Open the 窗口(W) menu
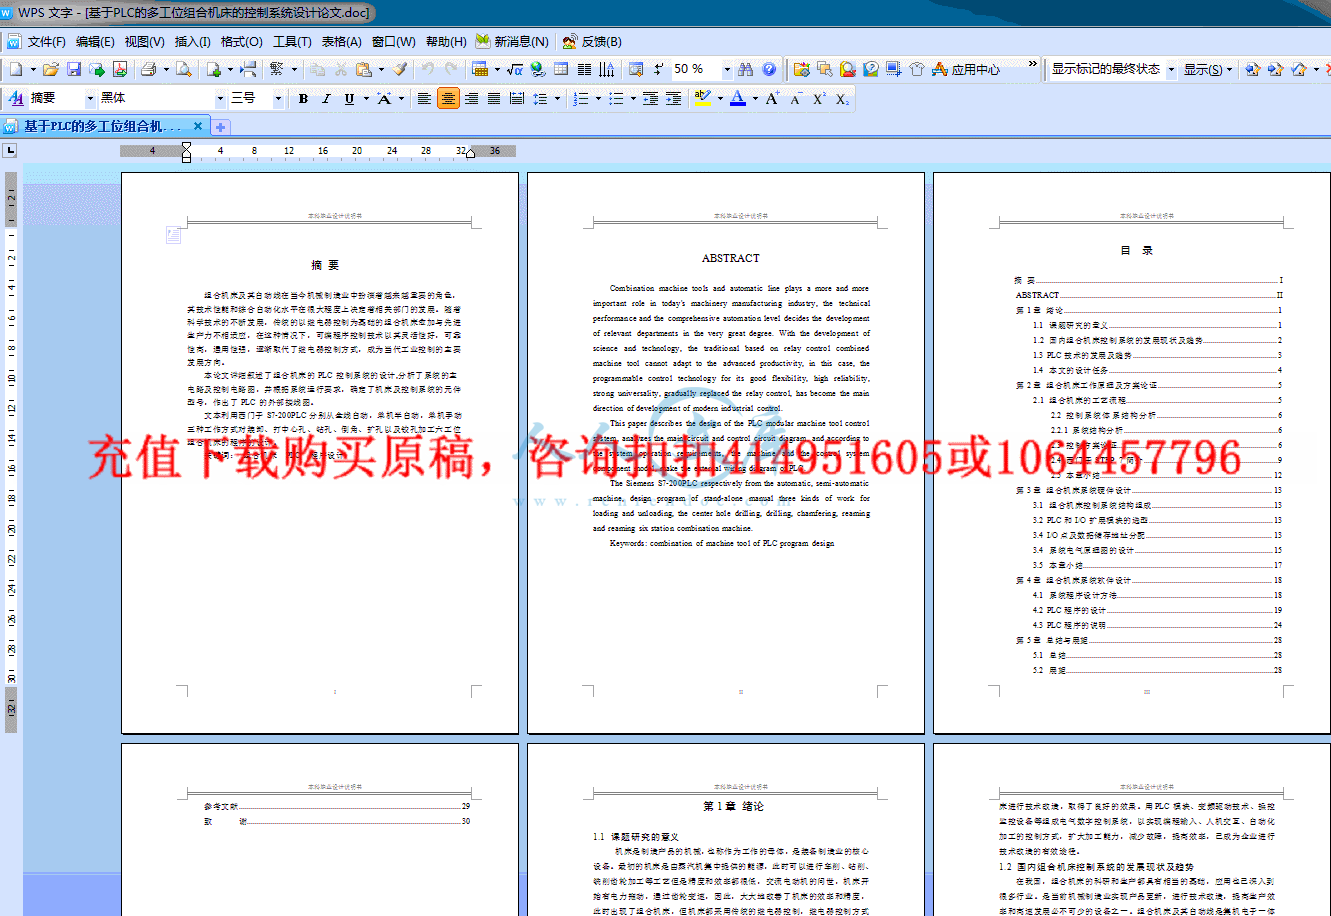1331x916 pixels. 393,41
